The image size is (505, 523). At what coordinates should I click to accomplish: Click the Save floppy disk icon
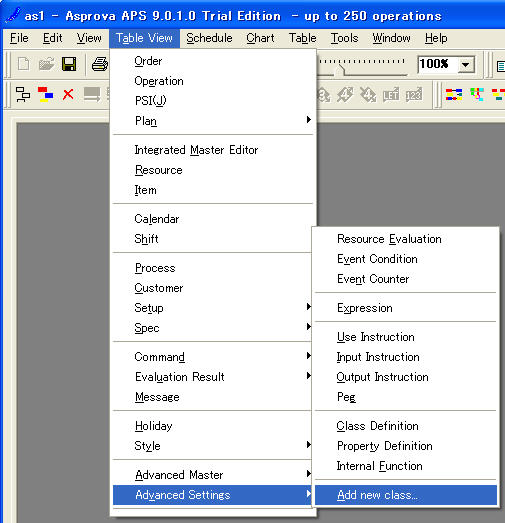[69, 64]
